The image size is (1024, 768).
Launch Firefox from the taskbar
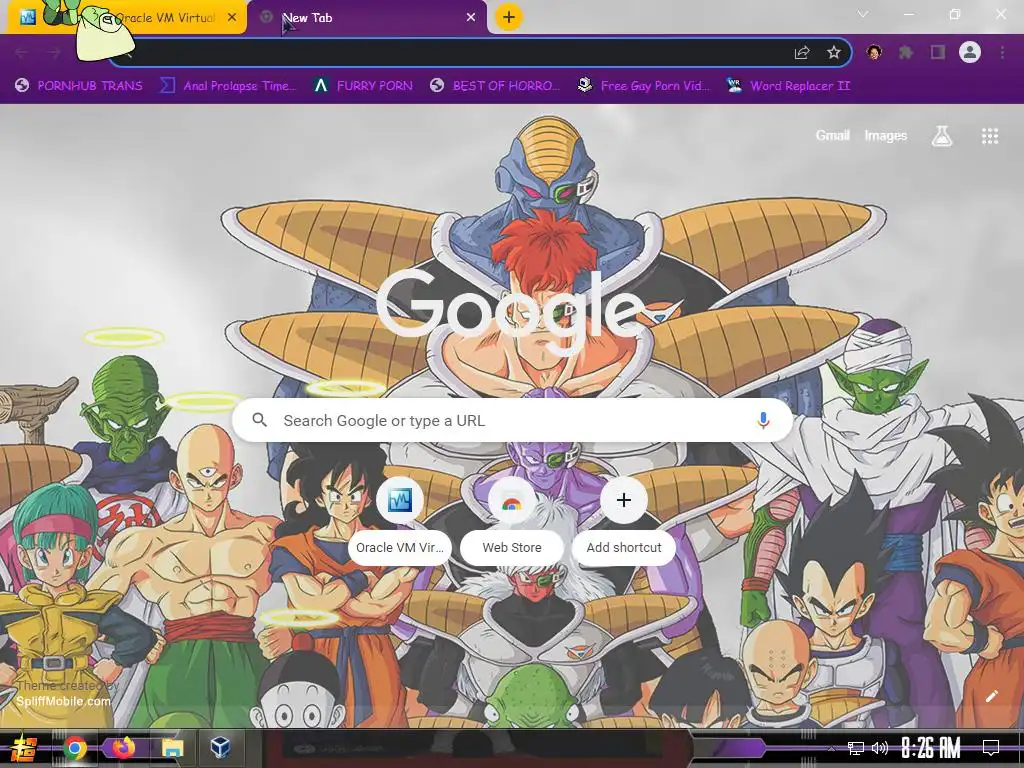tap(123, 748)
